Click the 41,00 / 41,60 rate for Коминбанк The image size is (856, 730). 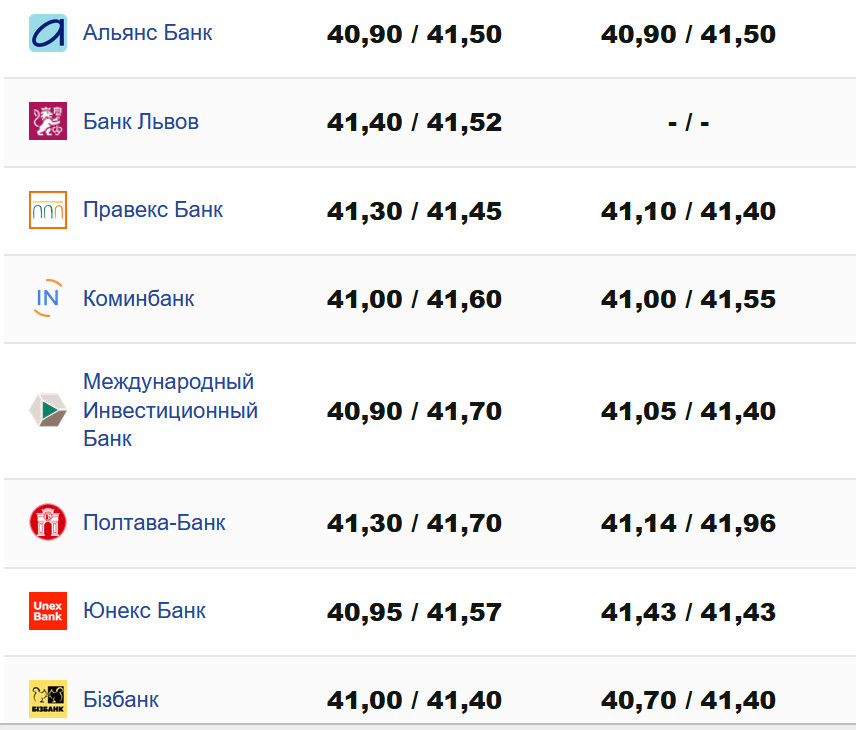(414, 299)
